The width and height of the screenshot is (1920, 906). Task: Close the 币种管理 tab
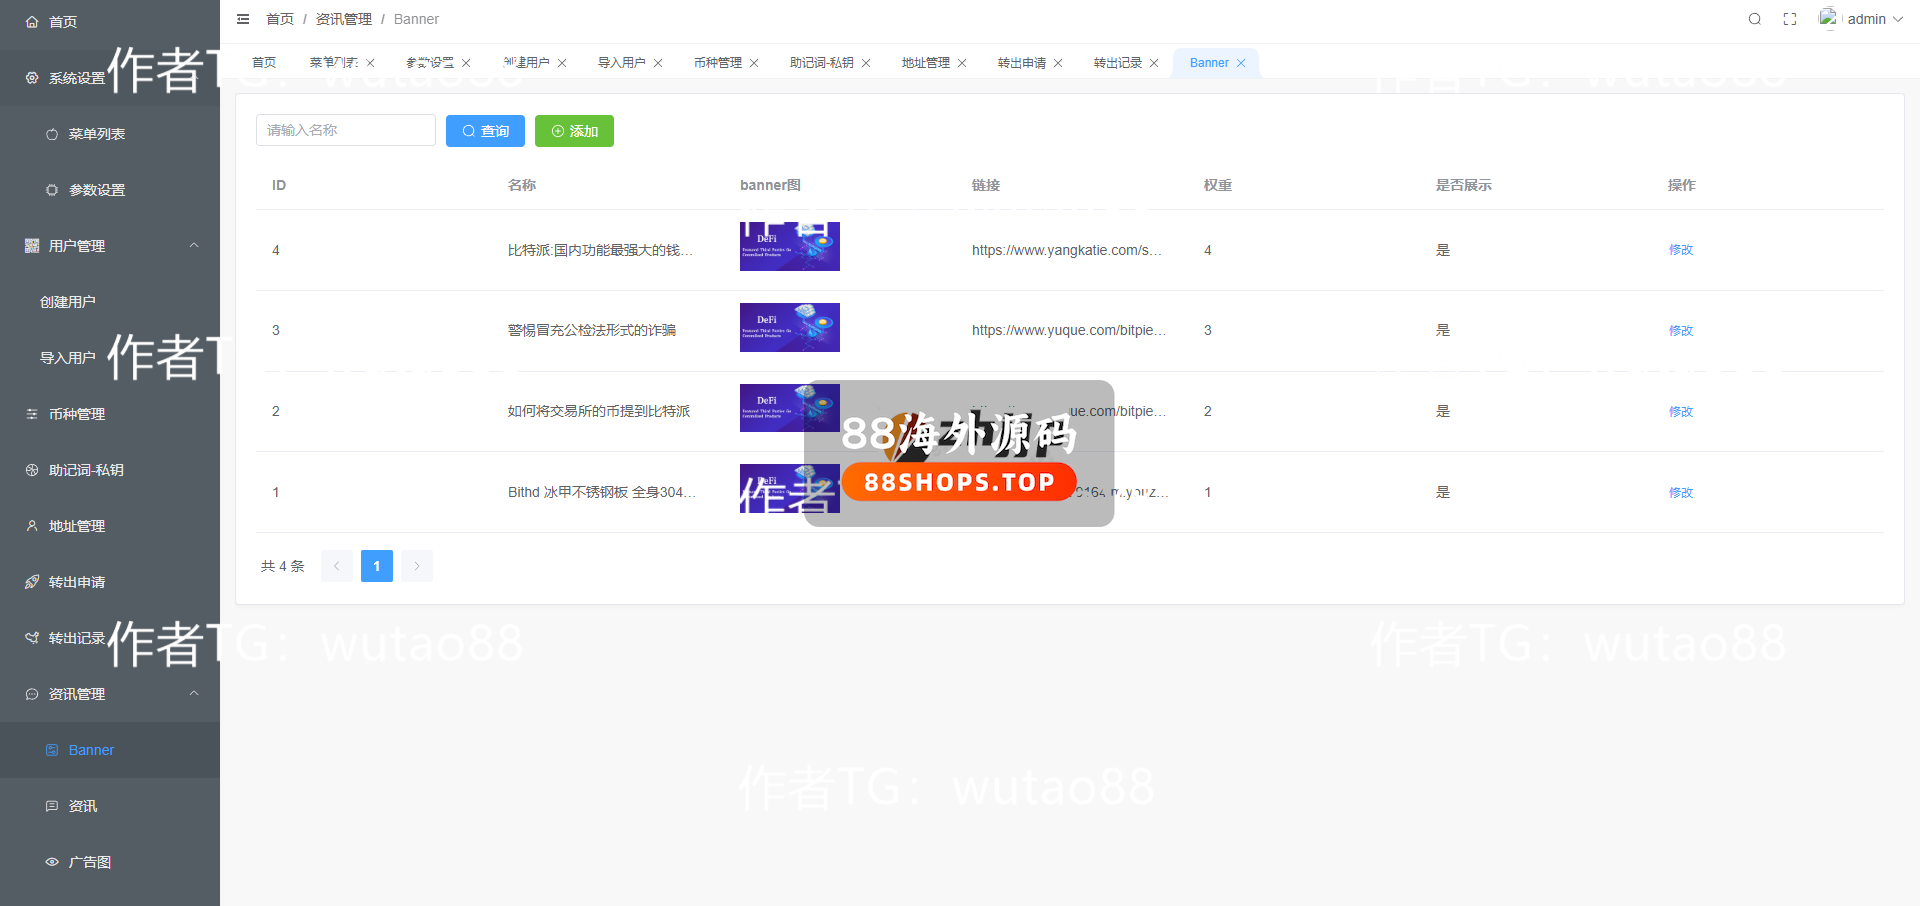pos(754,63)
